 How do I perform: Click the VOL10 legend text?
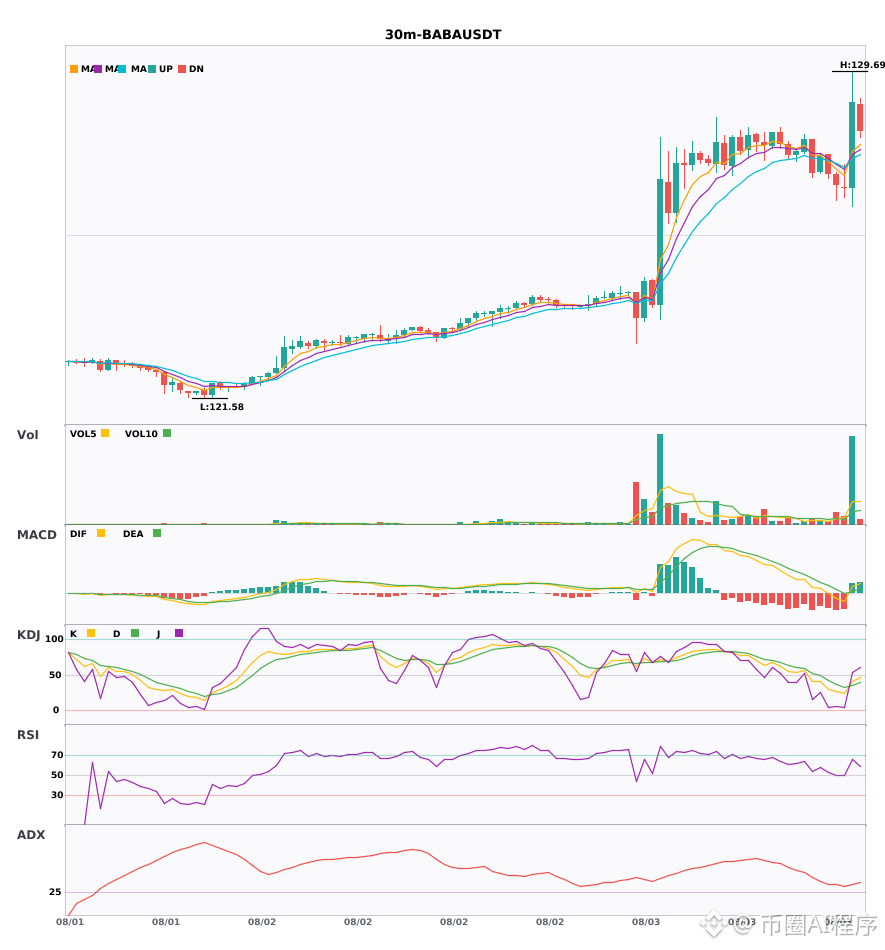(141, 434)
